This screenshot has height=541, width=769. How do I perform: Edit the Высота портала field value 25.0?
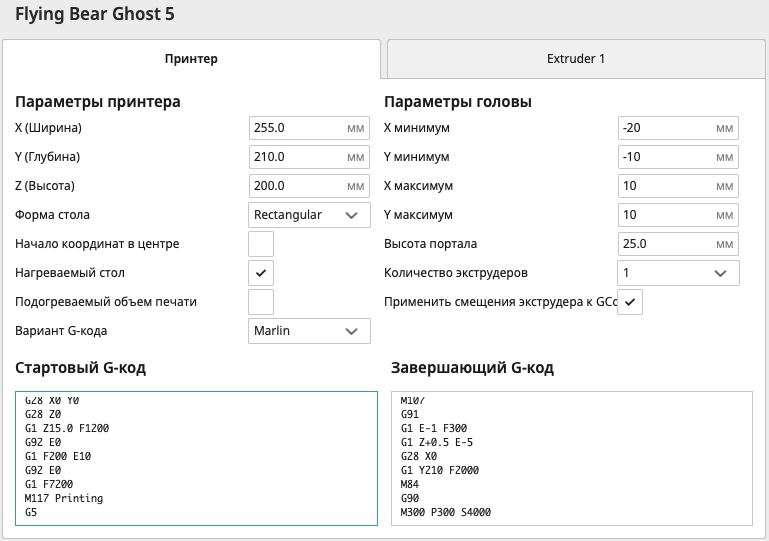(678, 244)
